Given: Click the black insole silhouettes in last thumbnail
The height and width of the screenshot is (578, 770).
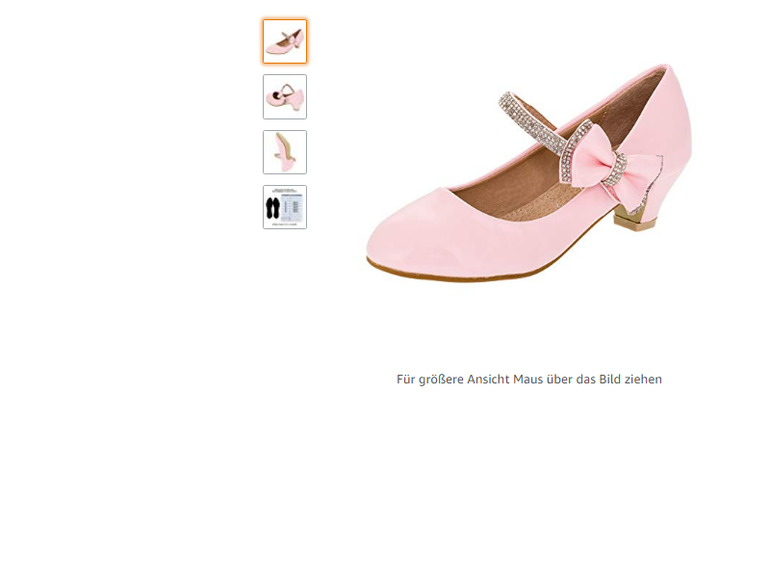Looking at the screenshot, I should pos(274,207).
